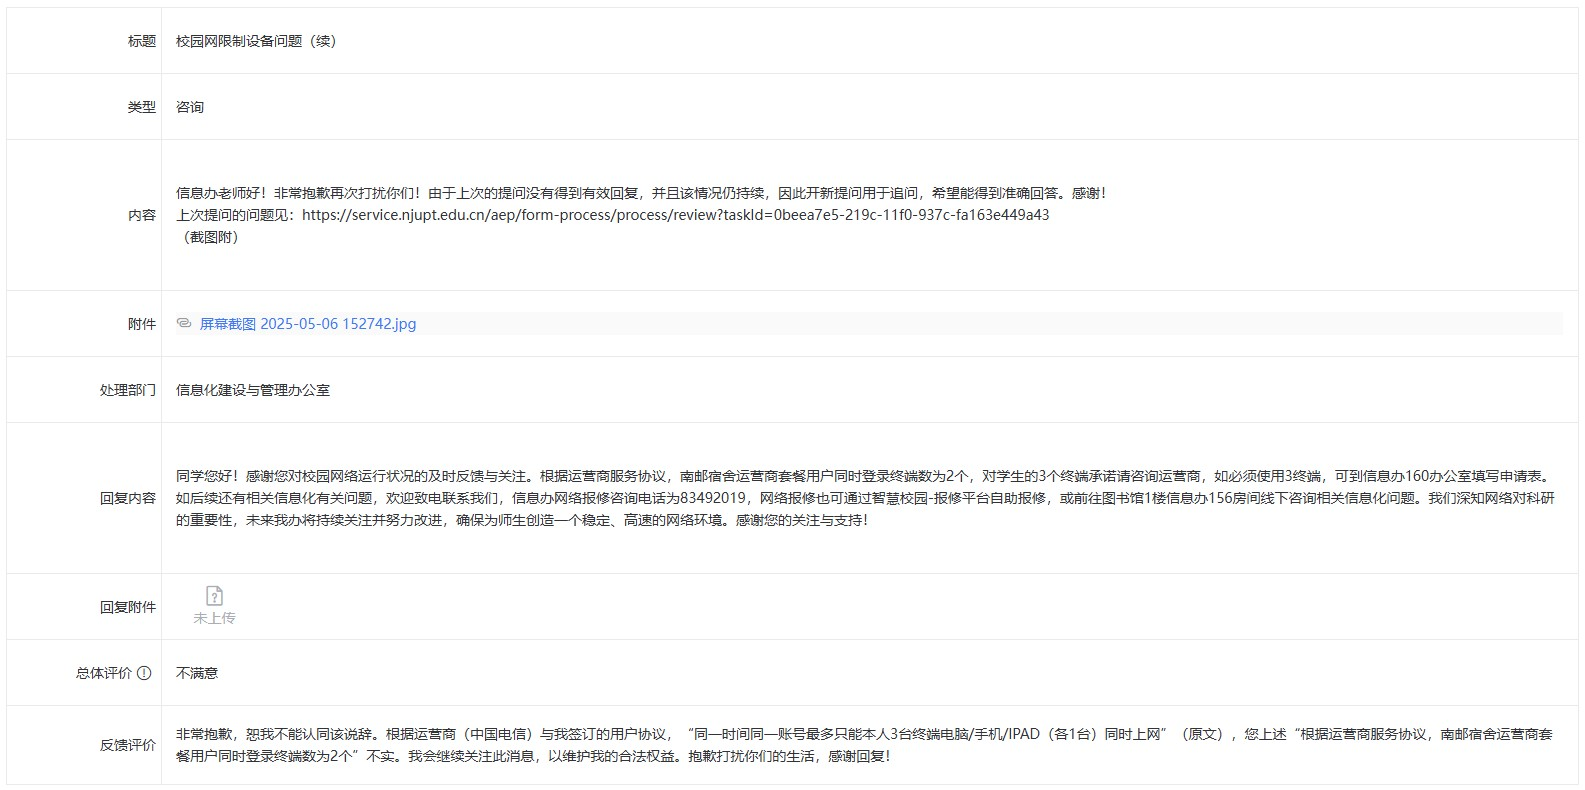This screenshot has width=1585, height=790.
Task: Click the 标题 field label
Action: coord(141,41)
